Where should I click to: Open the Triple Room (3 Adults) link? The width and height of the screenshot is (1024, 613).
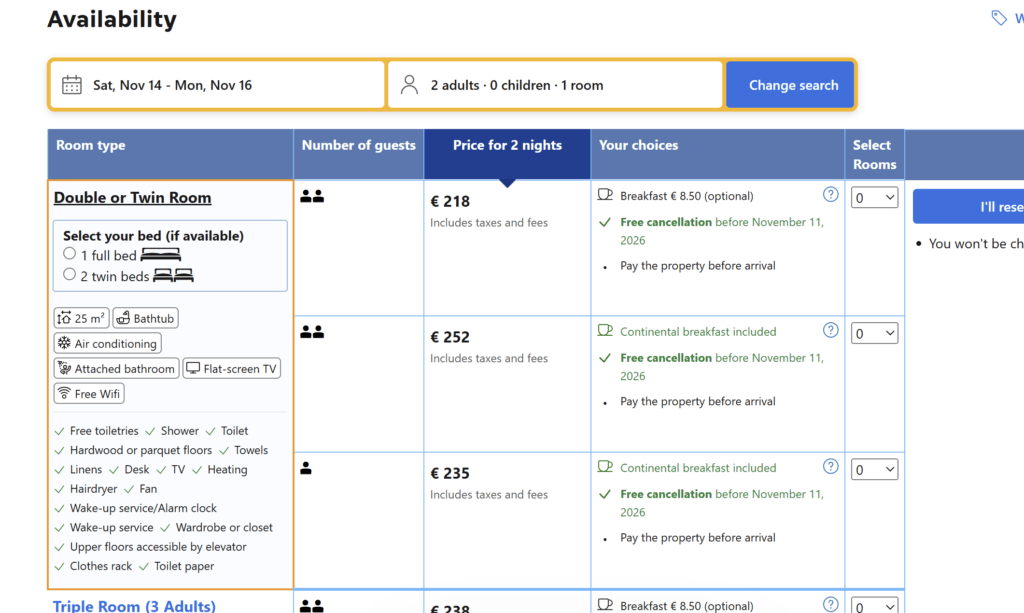click(x=134, y=606)
